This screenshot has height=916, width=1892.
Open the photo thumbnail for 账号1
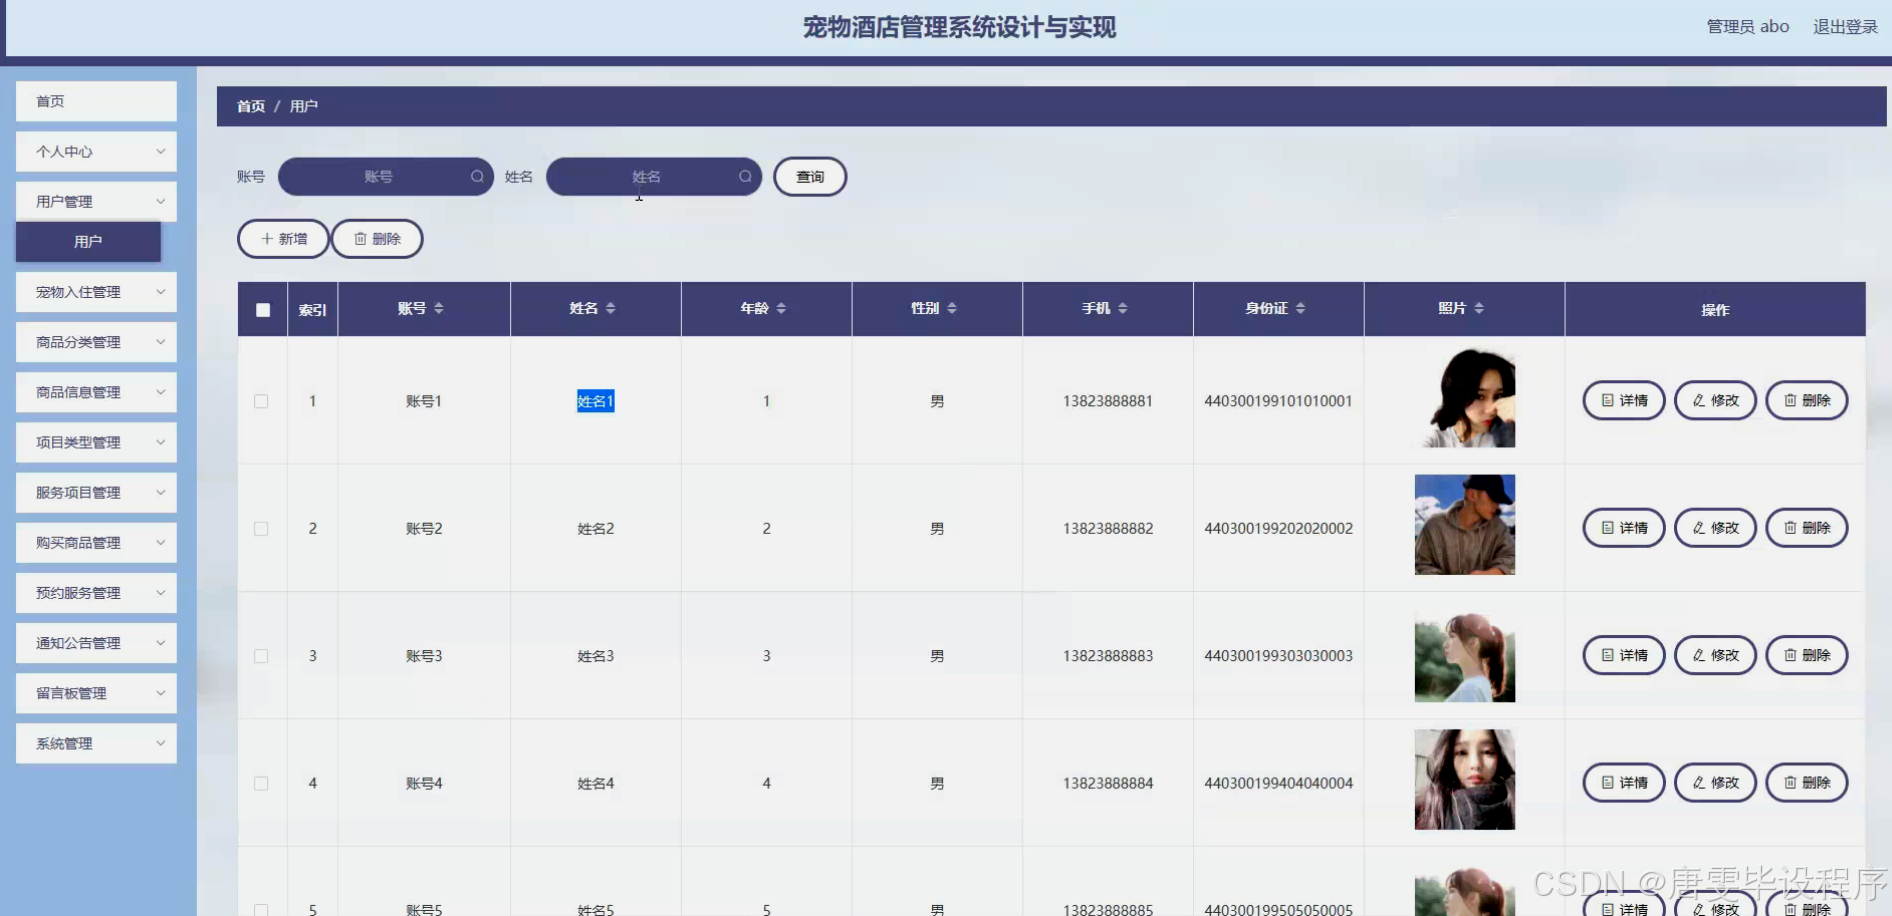coord(1464,397)
